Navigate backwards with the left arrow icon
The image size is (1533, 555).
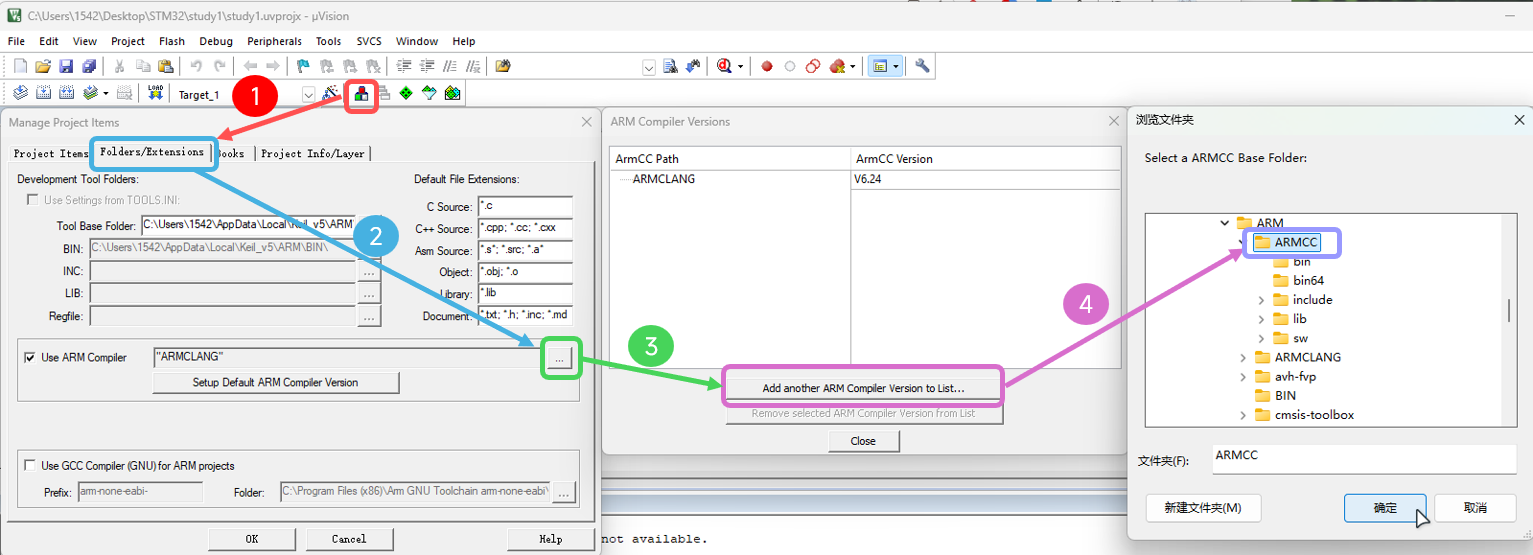point(250,66)
